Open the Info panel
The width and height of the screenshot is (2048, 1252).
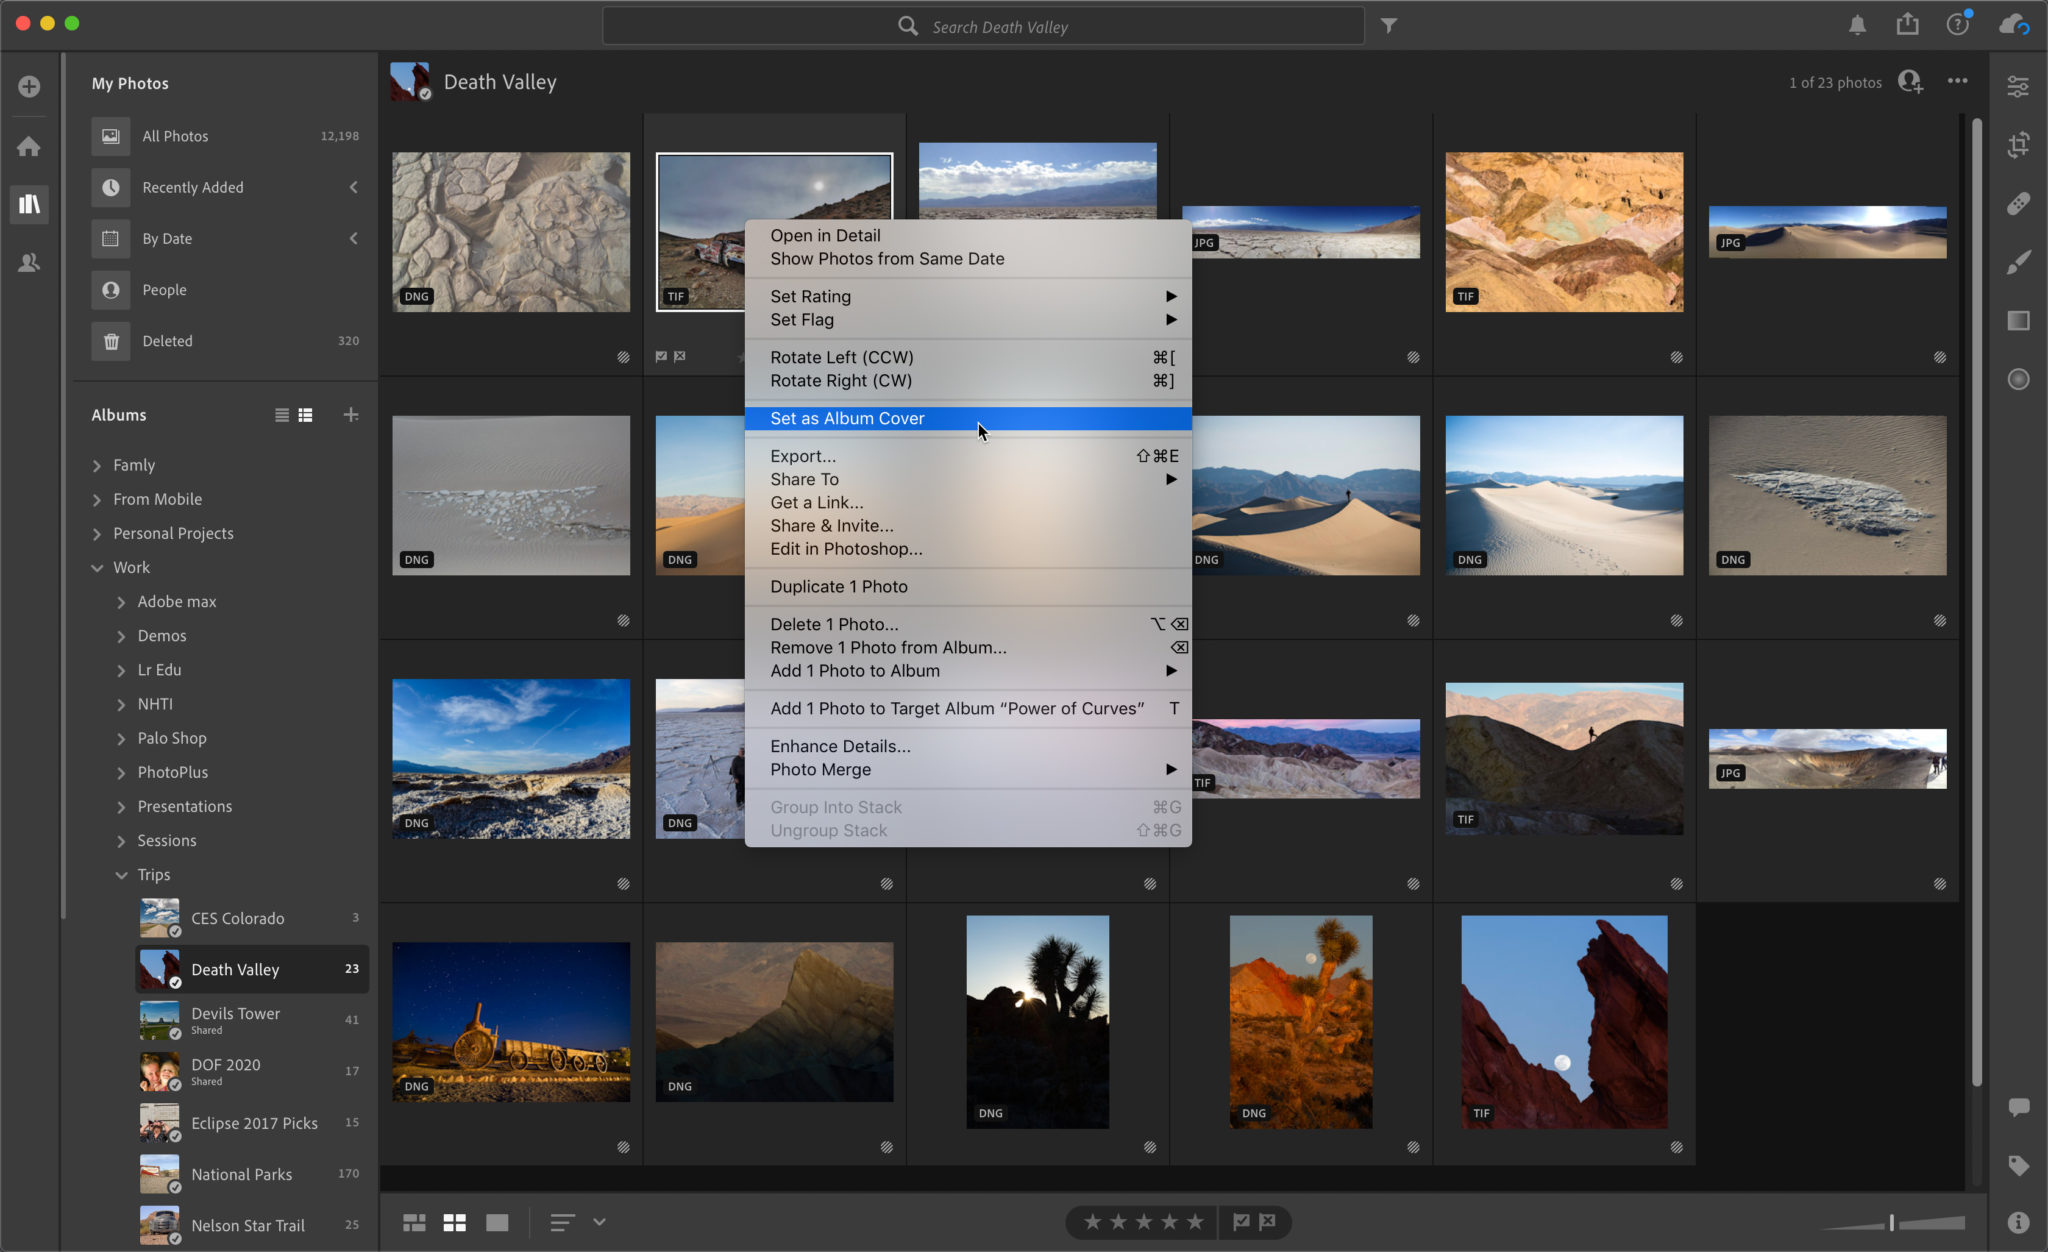[x=2018, y=1221]
